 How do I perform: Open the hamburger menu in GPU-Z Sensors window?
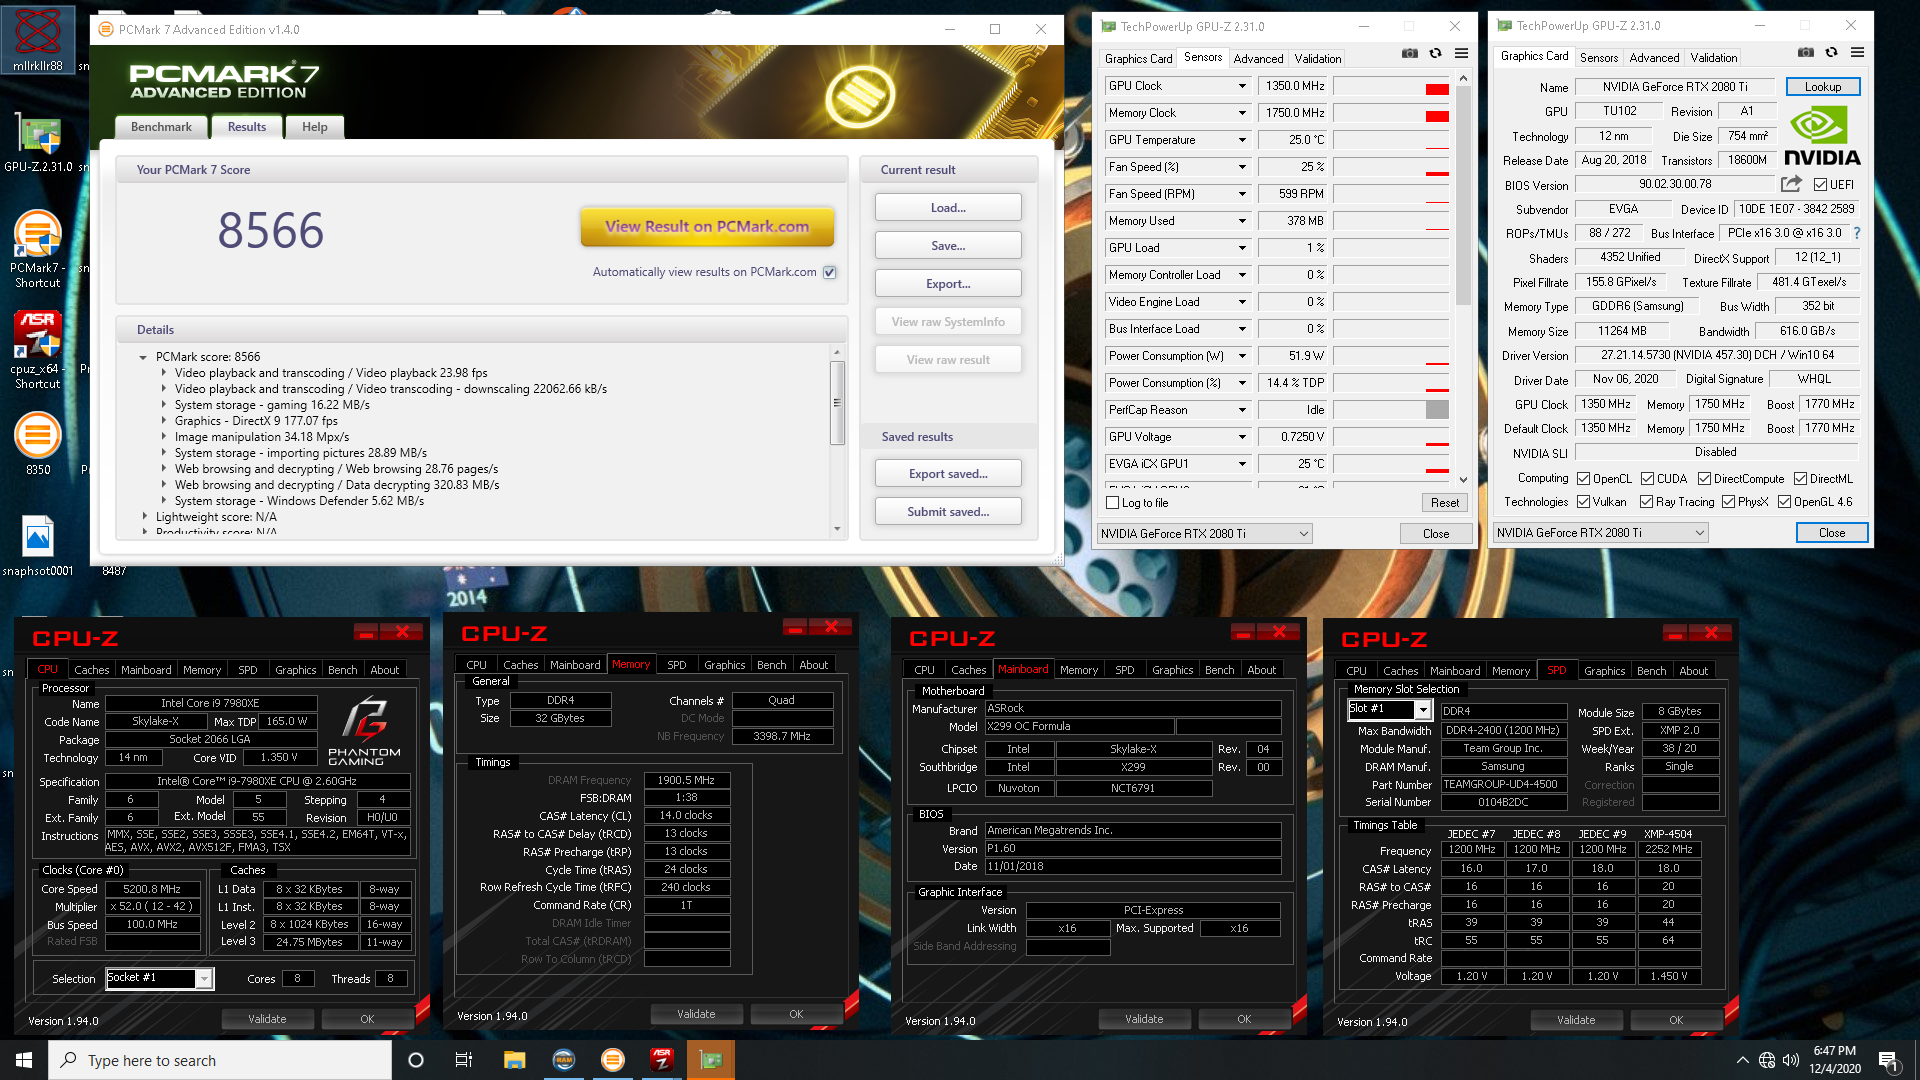click(1461, 54)
